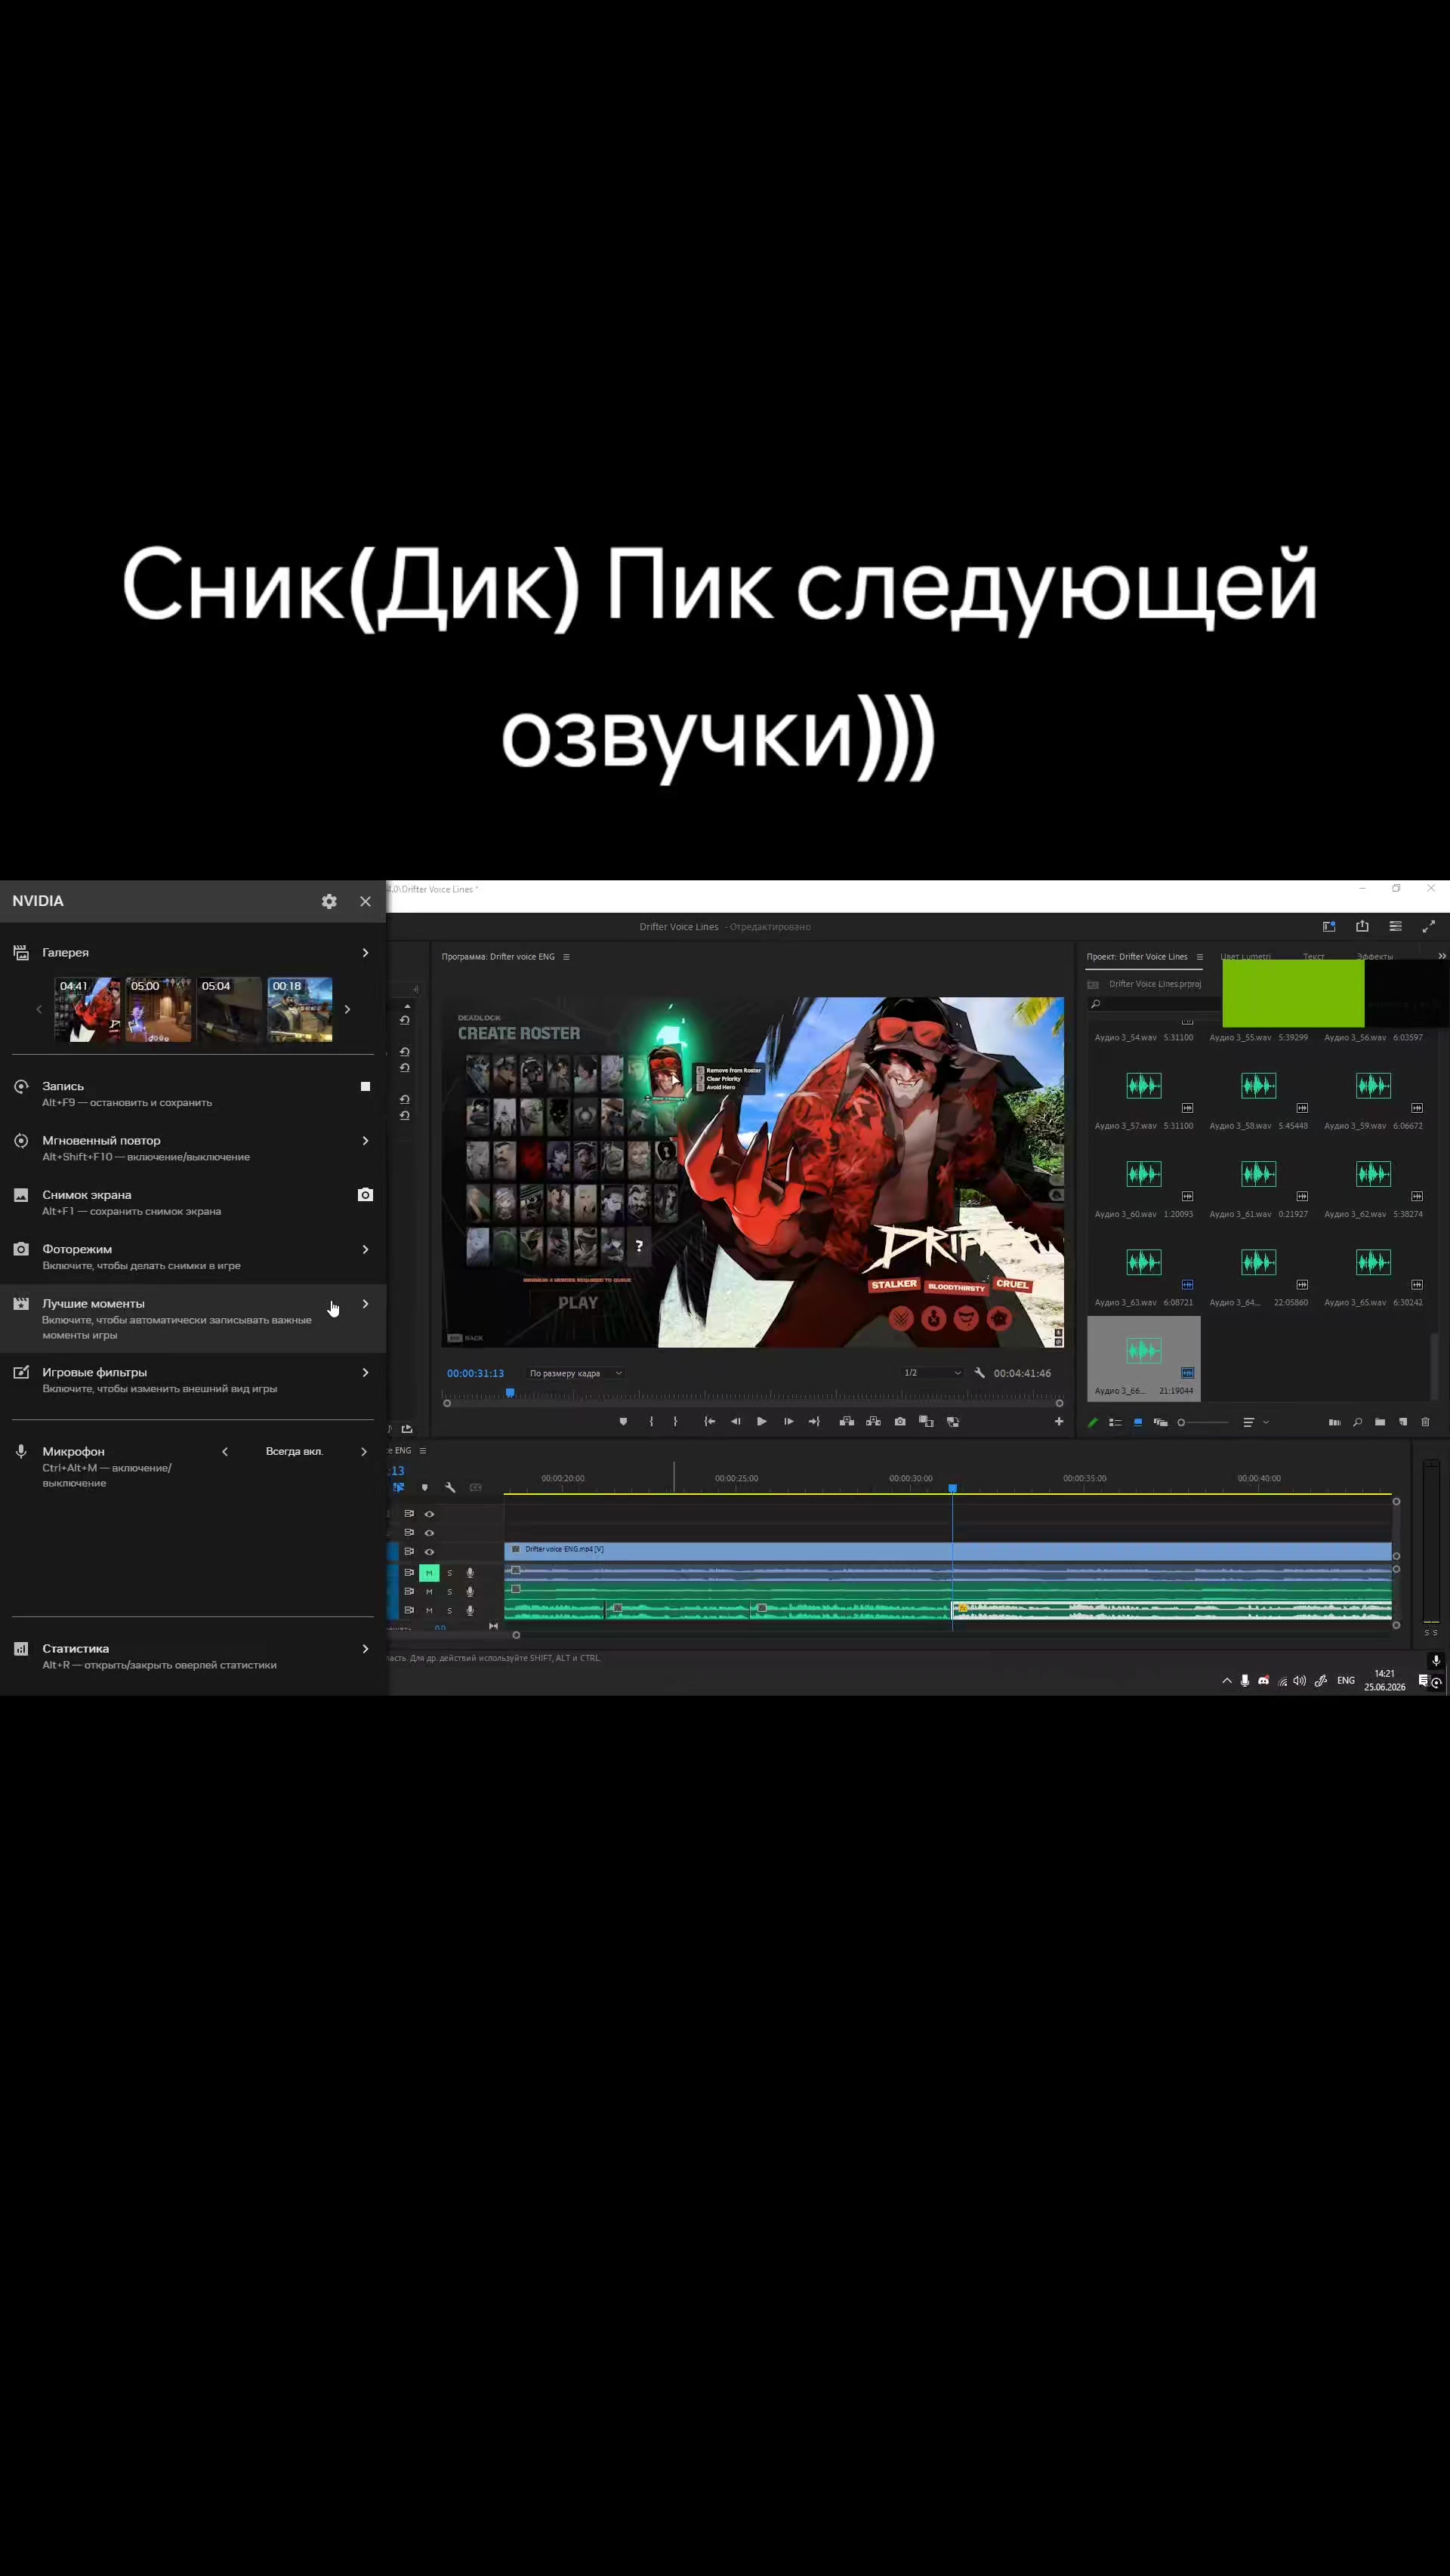This screenshot has width=1450, height=2576.
Task: Click the Find magnifier in Project panel footer
Action: coord(1357,1422)
